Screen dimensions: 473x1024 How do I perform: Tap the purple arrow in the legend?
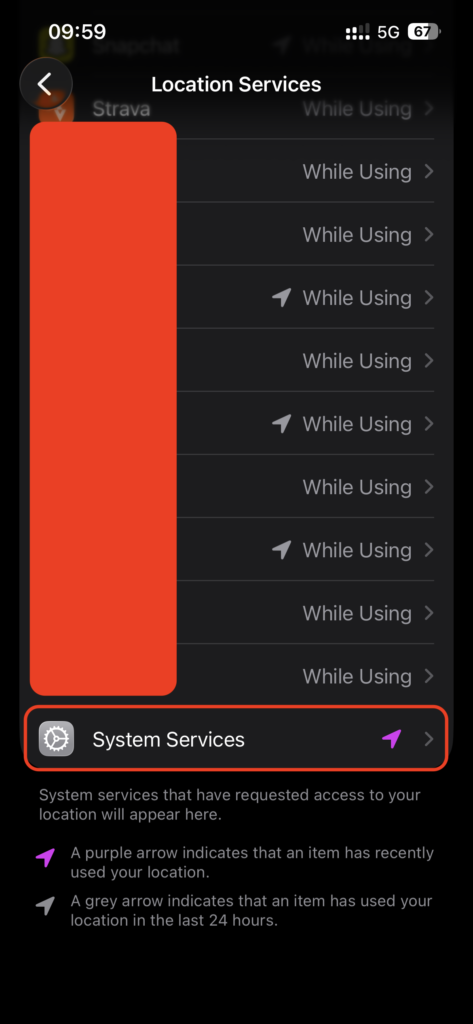coord(45,857)
